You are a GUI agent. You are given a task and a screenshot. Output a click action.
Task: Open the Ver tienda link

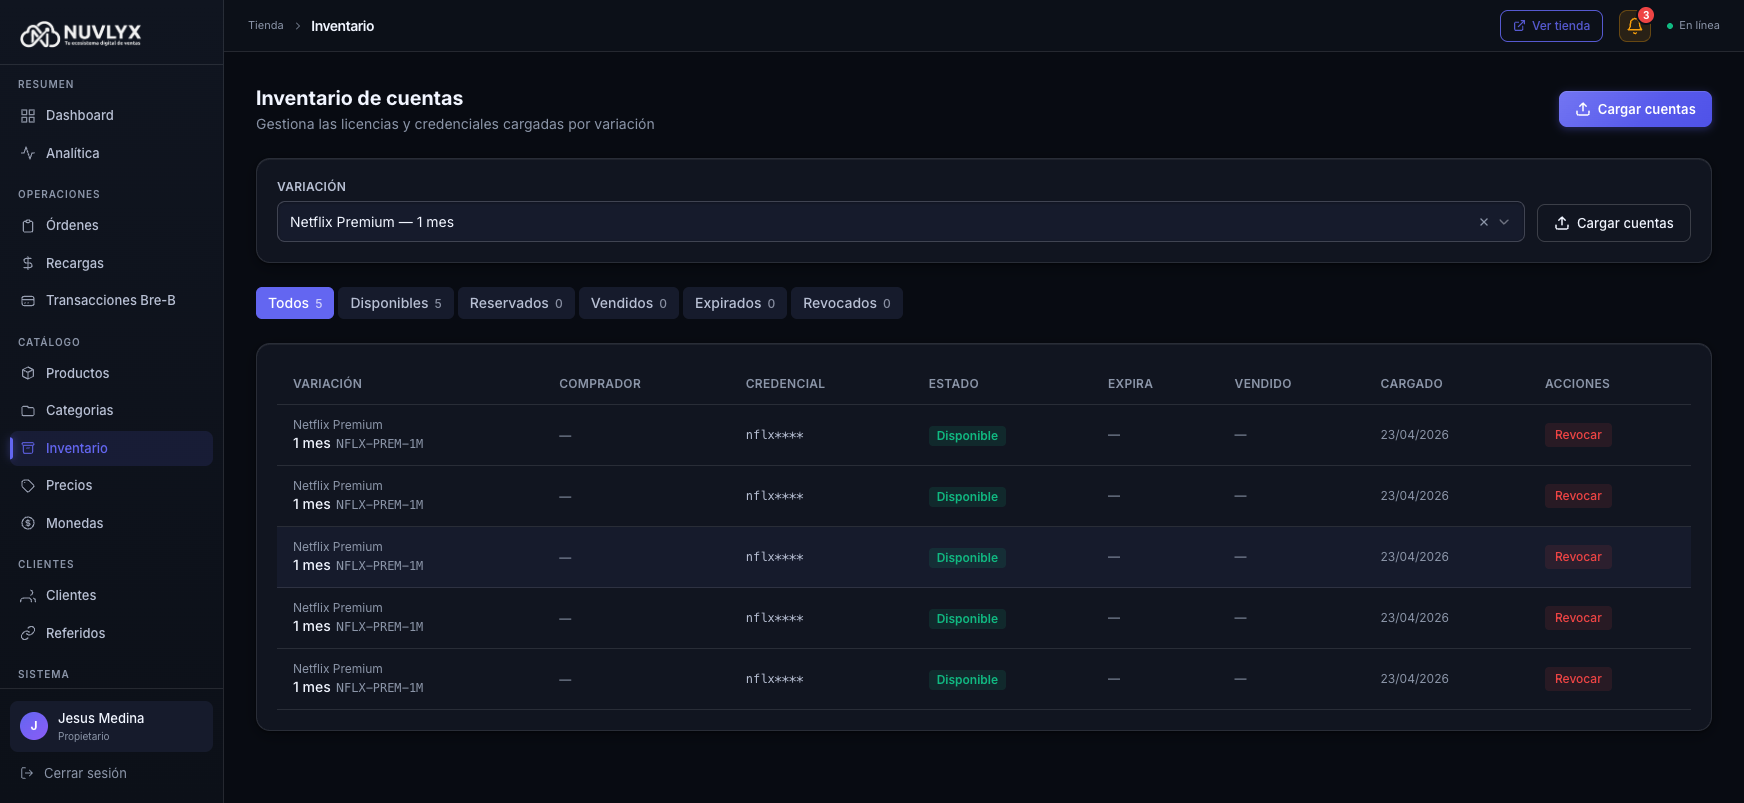pos(1551,26)
